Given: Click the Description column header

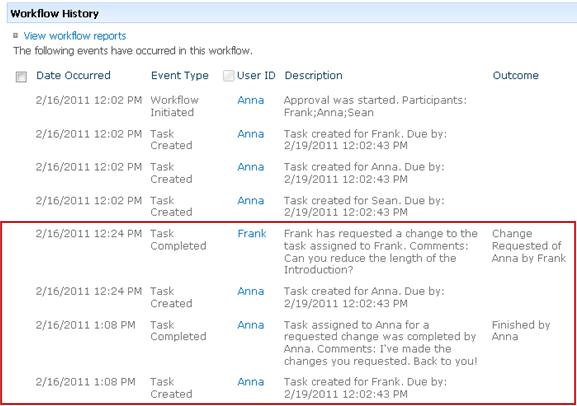Looking at the screenshot, I should tap(313, 75).
